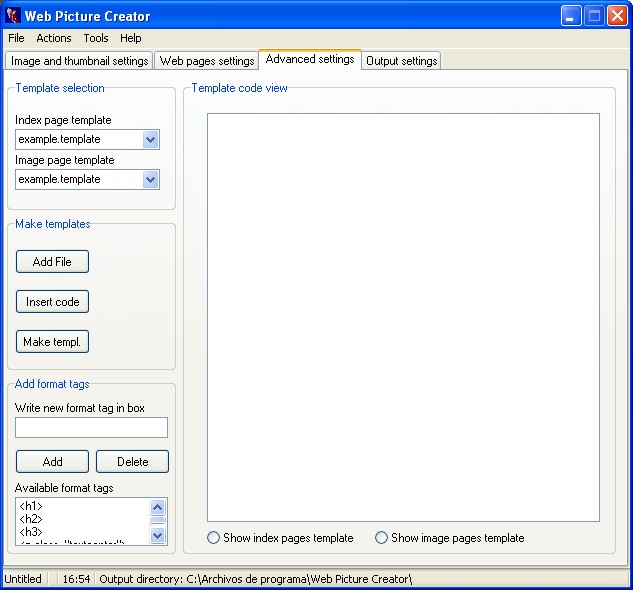Switch to Output settings tab
Viewport: 633px width, 590px height.
click(x=401, y=61)
